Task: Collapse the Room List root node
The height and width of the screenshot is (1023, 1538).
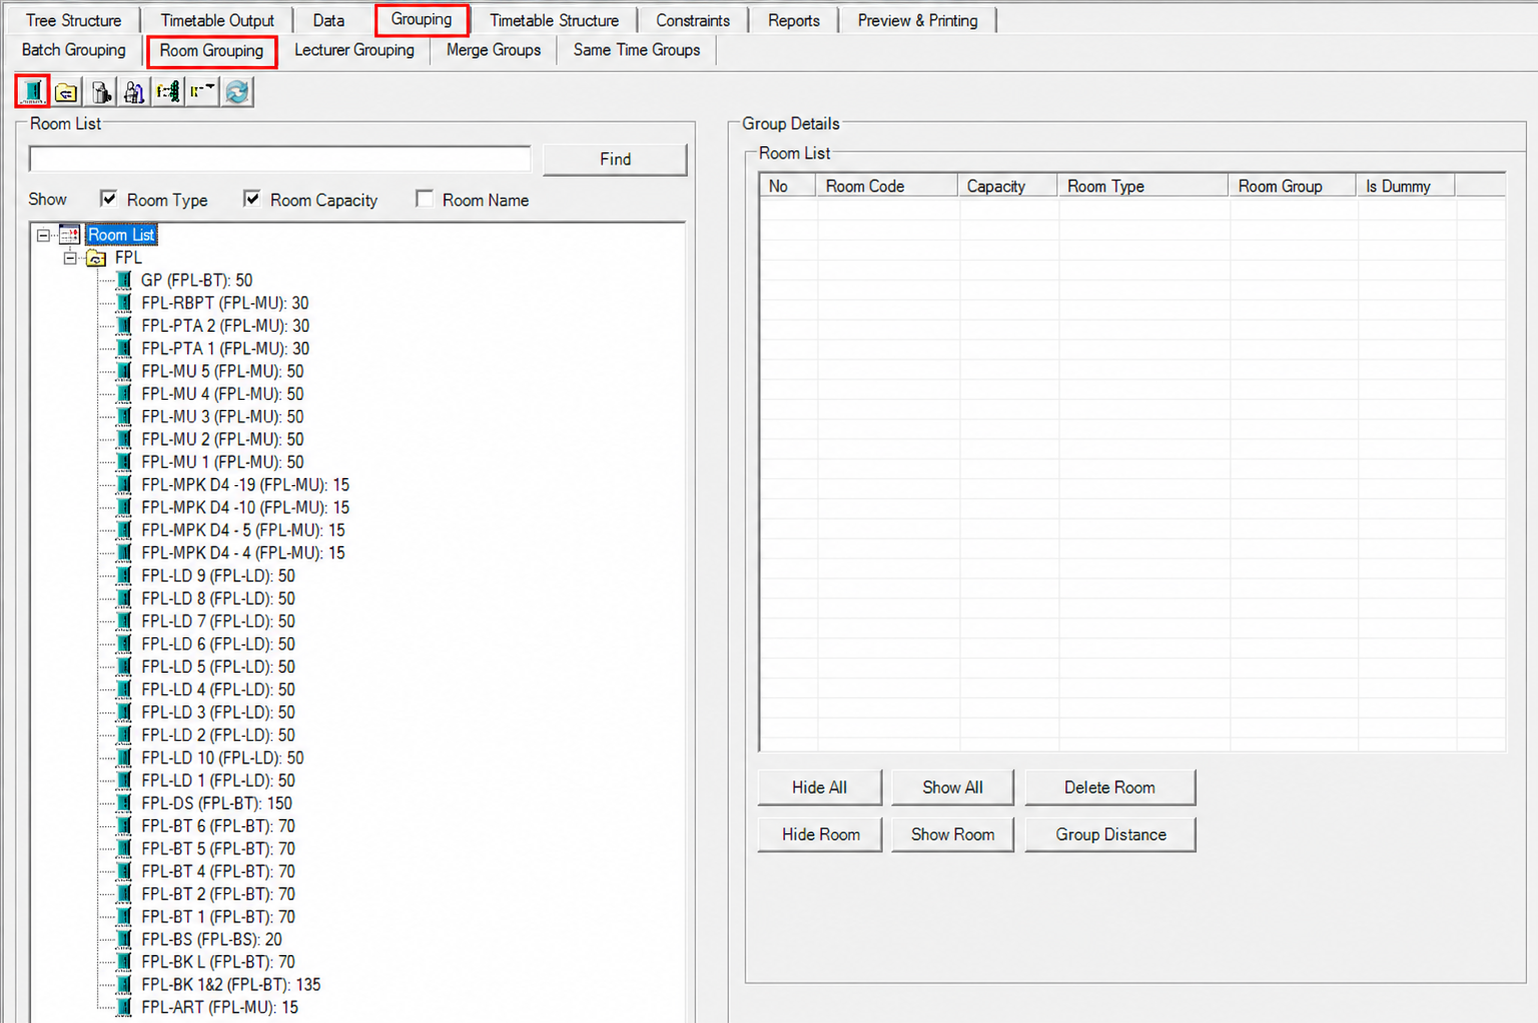Action: pos(43,235)
